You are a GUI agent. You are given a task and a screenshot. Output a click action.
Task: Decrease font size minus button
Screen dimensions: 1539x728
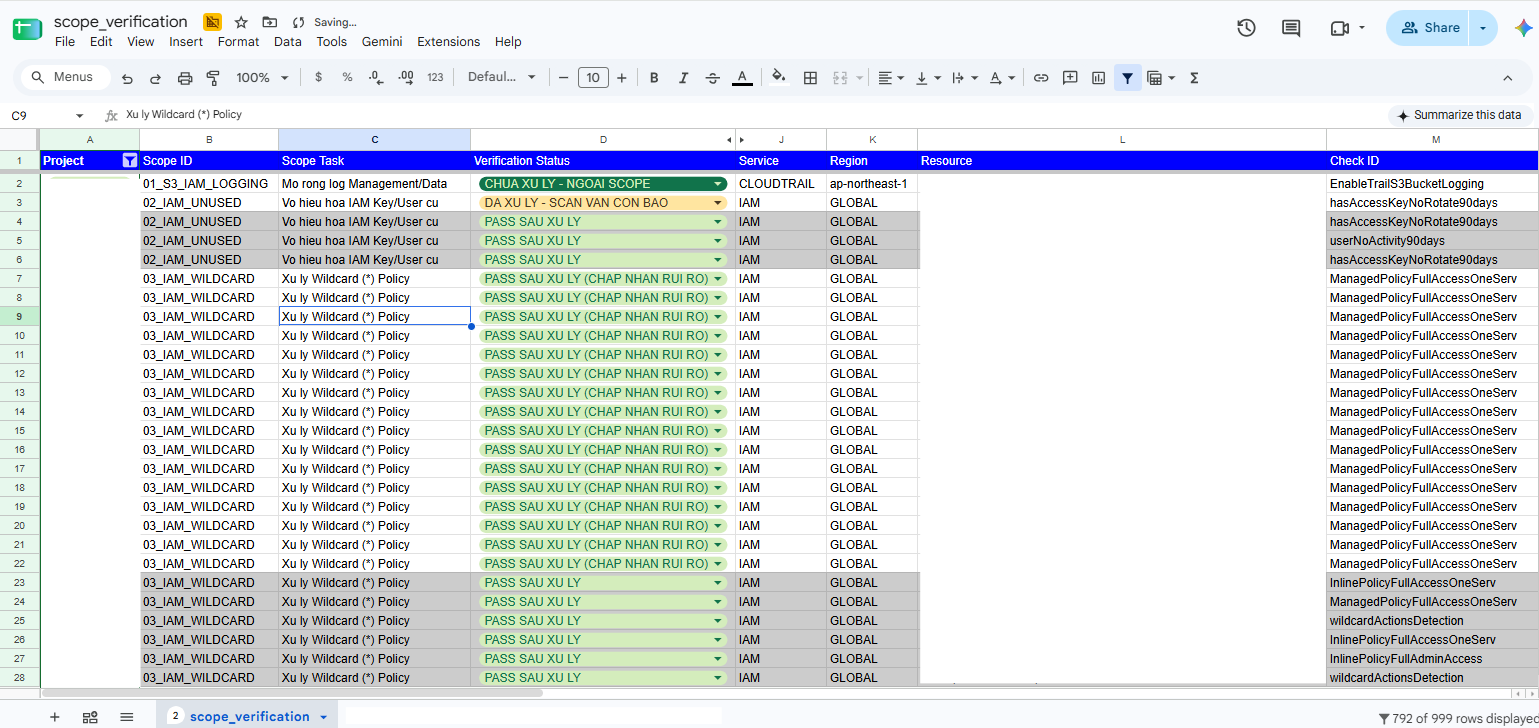564,77
